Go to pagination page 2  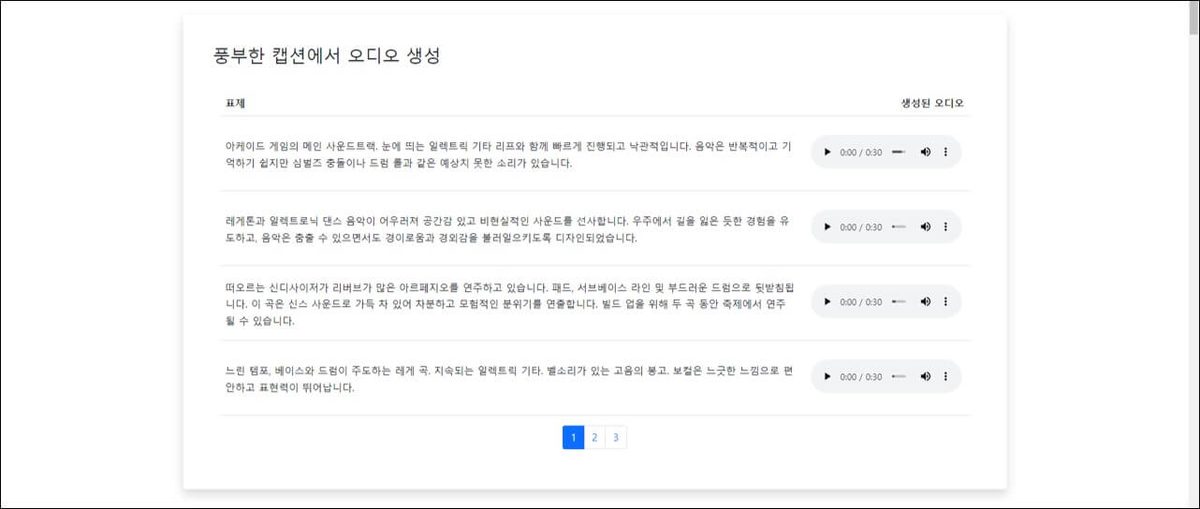tap(594, 437)
